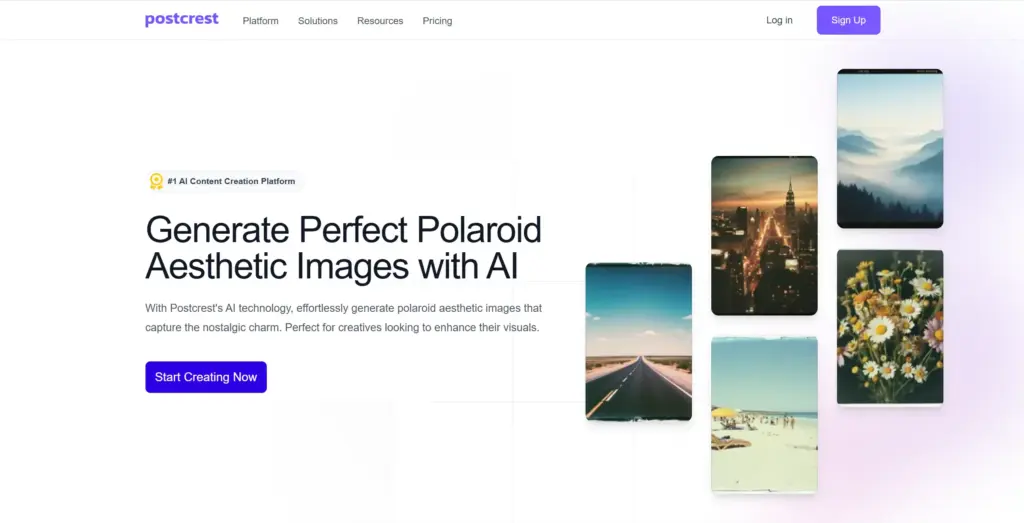Click the Log in link
The width and height of the screenshot is (1024, 523).
(x=779, y=20)
